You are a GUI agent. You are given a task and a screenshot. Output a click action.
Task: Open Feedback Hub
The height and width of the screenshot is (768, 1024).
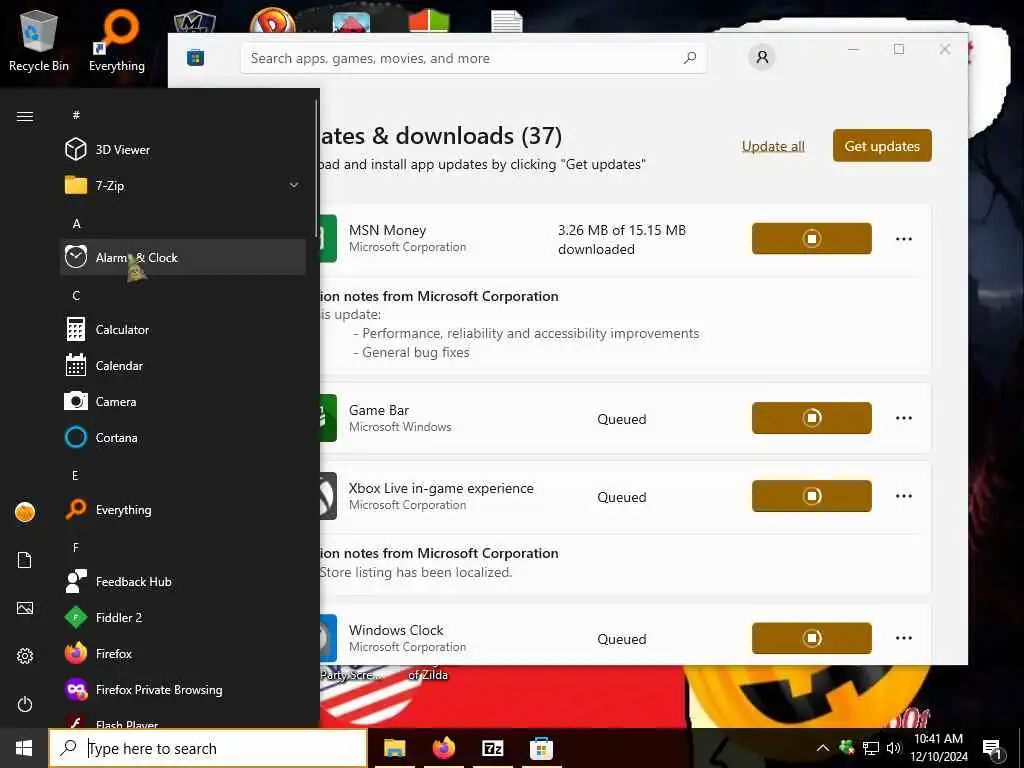click(183, 581)
